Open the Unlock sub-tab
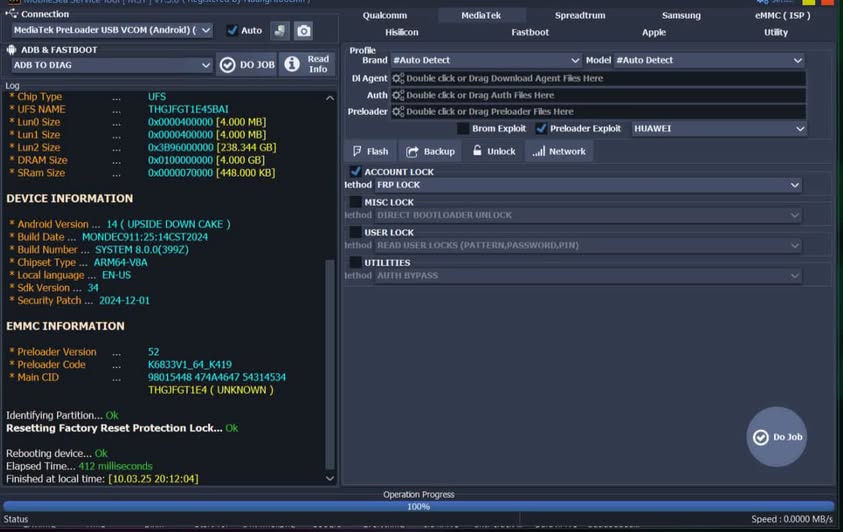 [494, 152]
